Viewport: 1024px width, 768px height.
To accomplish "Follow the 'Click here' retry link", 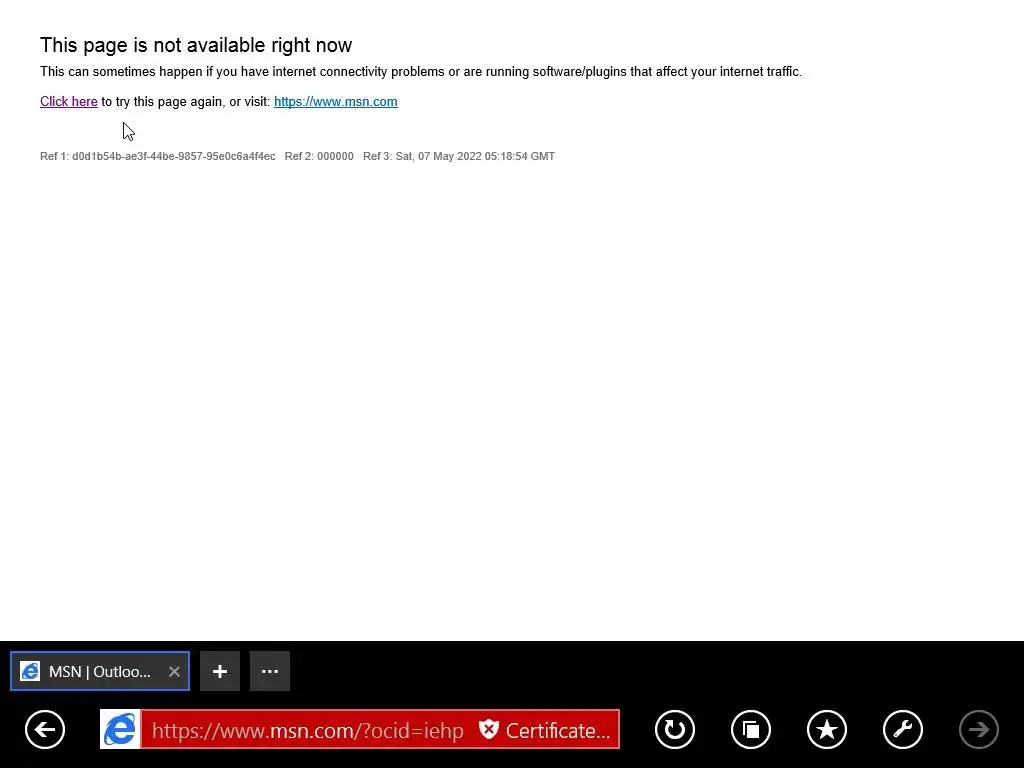I will (69, 101).
